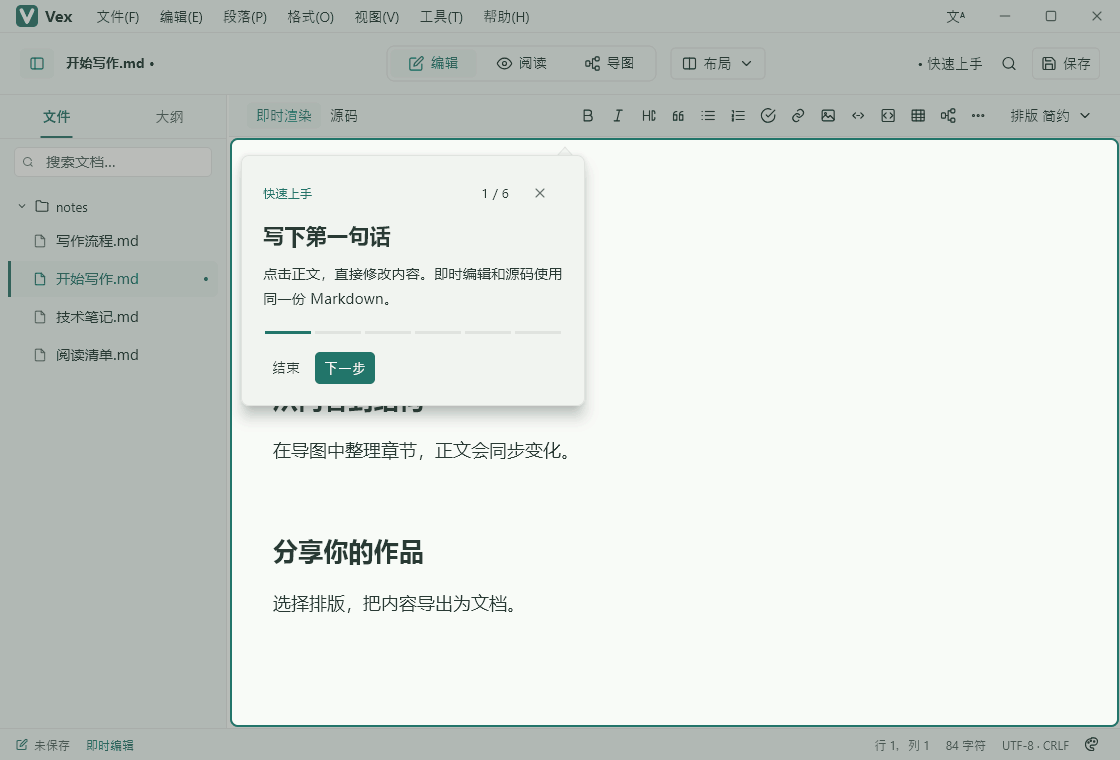Insert an image
Screen dimensions: 1120x760
[x=828, y=116]
